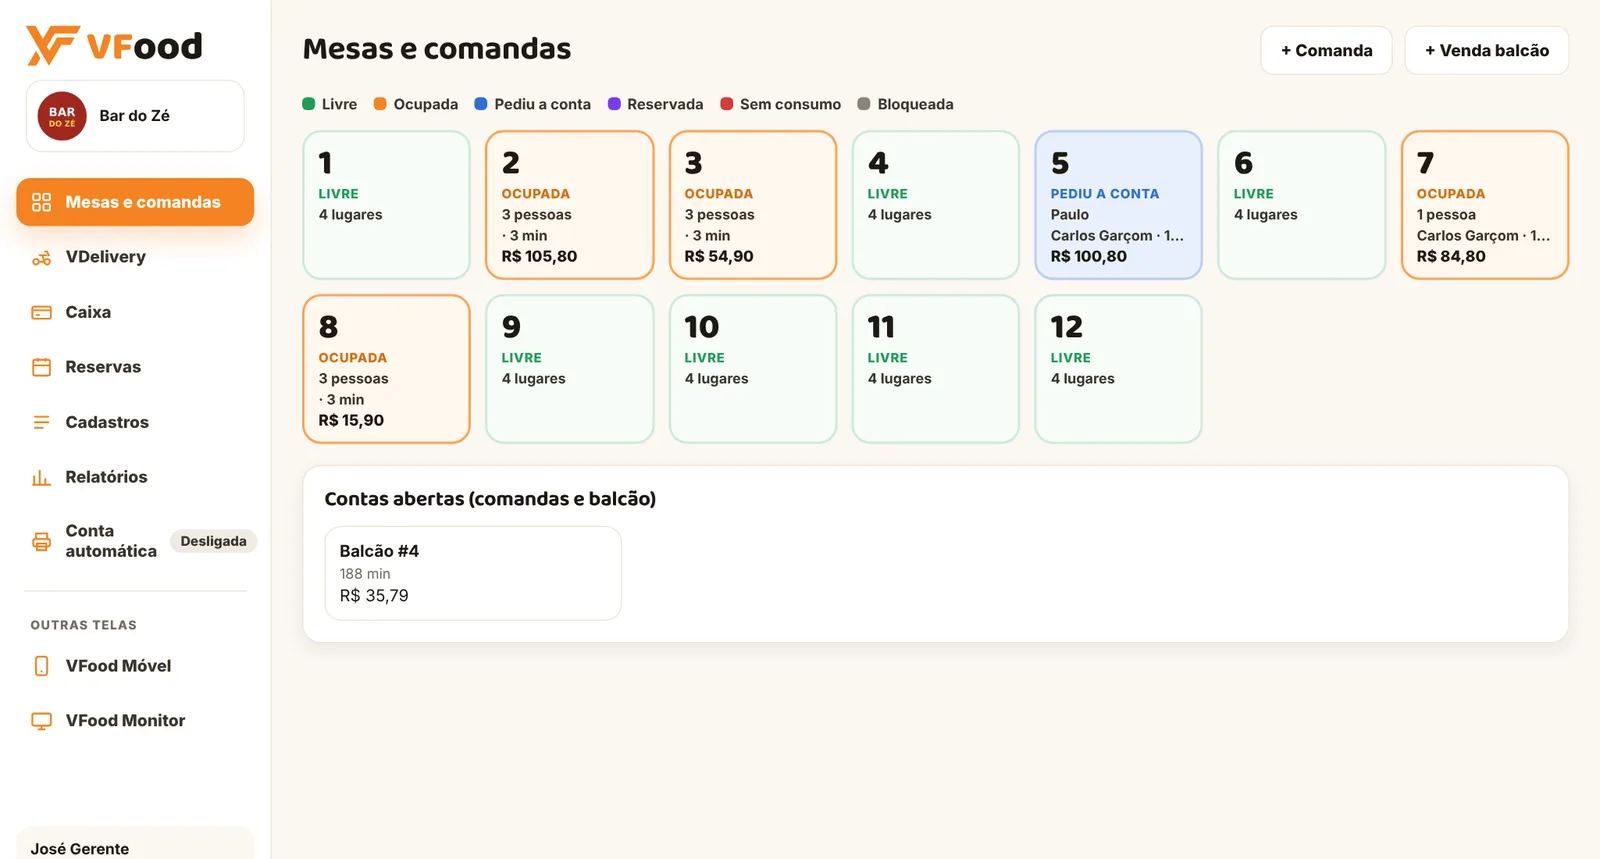Open the Relatórios menu entry
Viewport: 1600px width, 859px height.
pyautogui.click(x=135, y=477)
